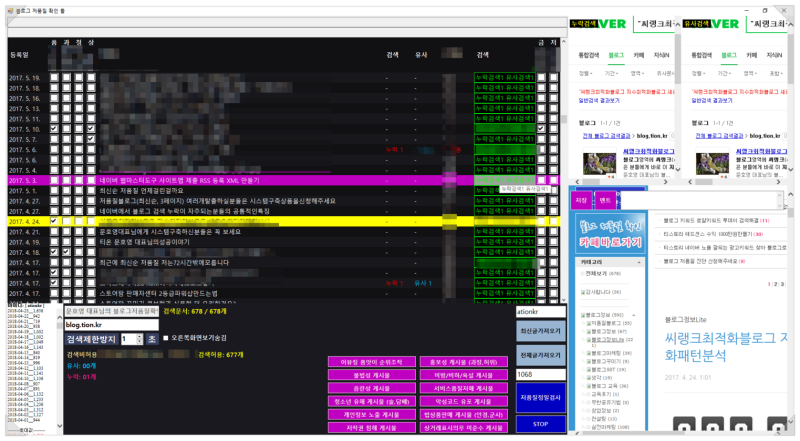Screen dimensions: 800x441
Task: Open 영역 dropdown in 누락검색 pane
Action: click(636, 74)
